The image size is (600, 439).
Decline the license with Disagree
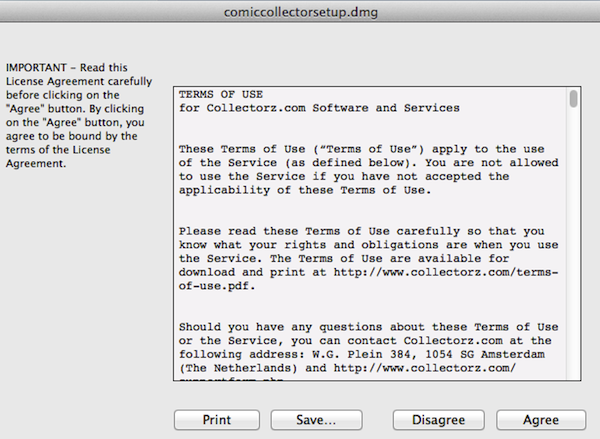tap(432, 420)
